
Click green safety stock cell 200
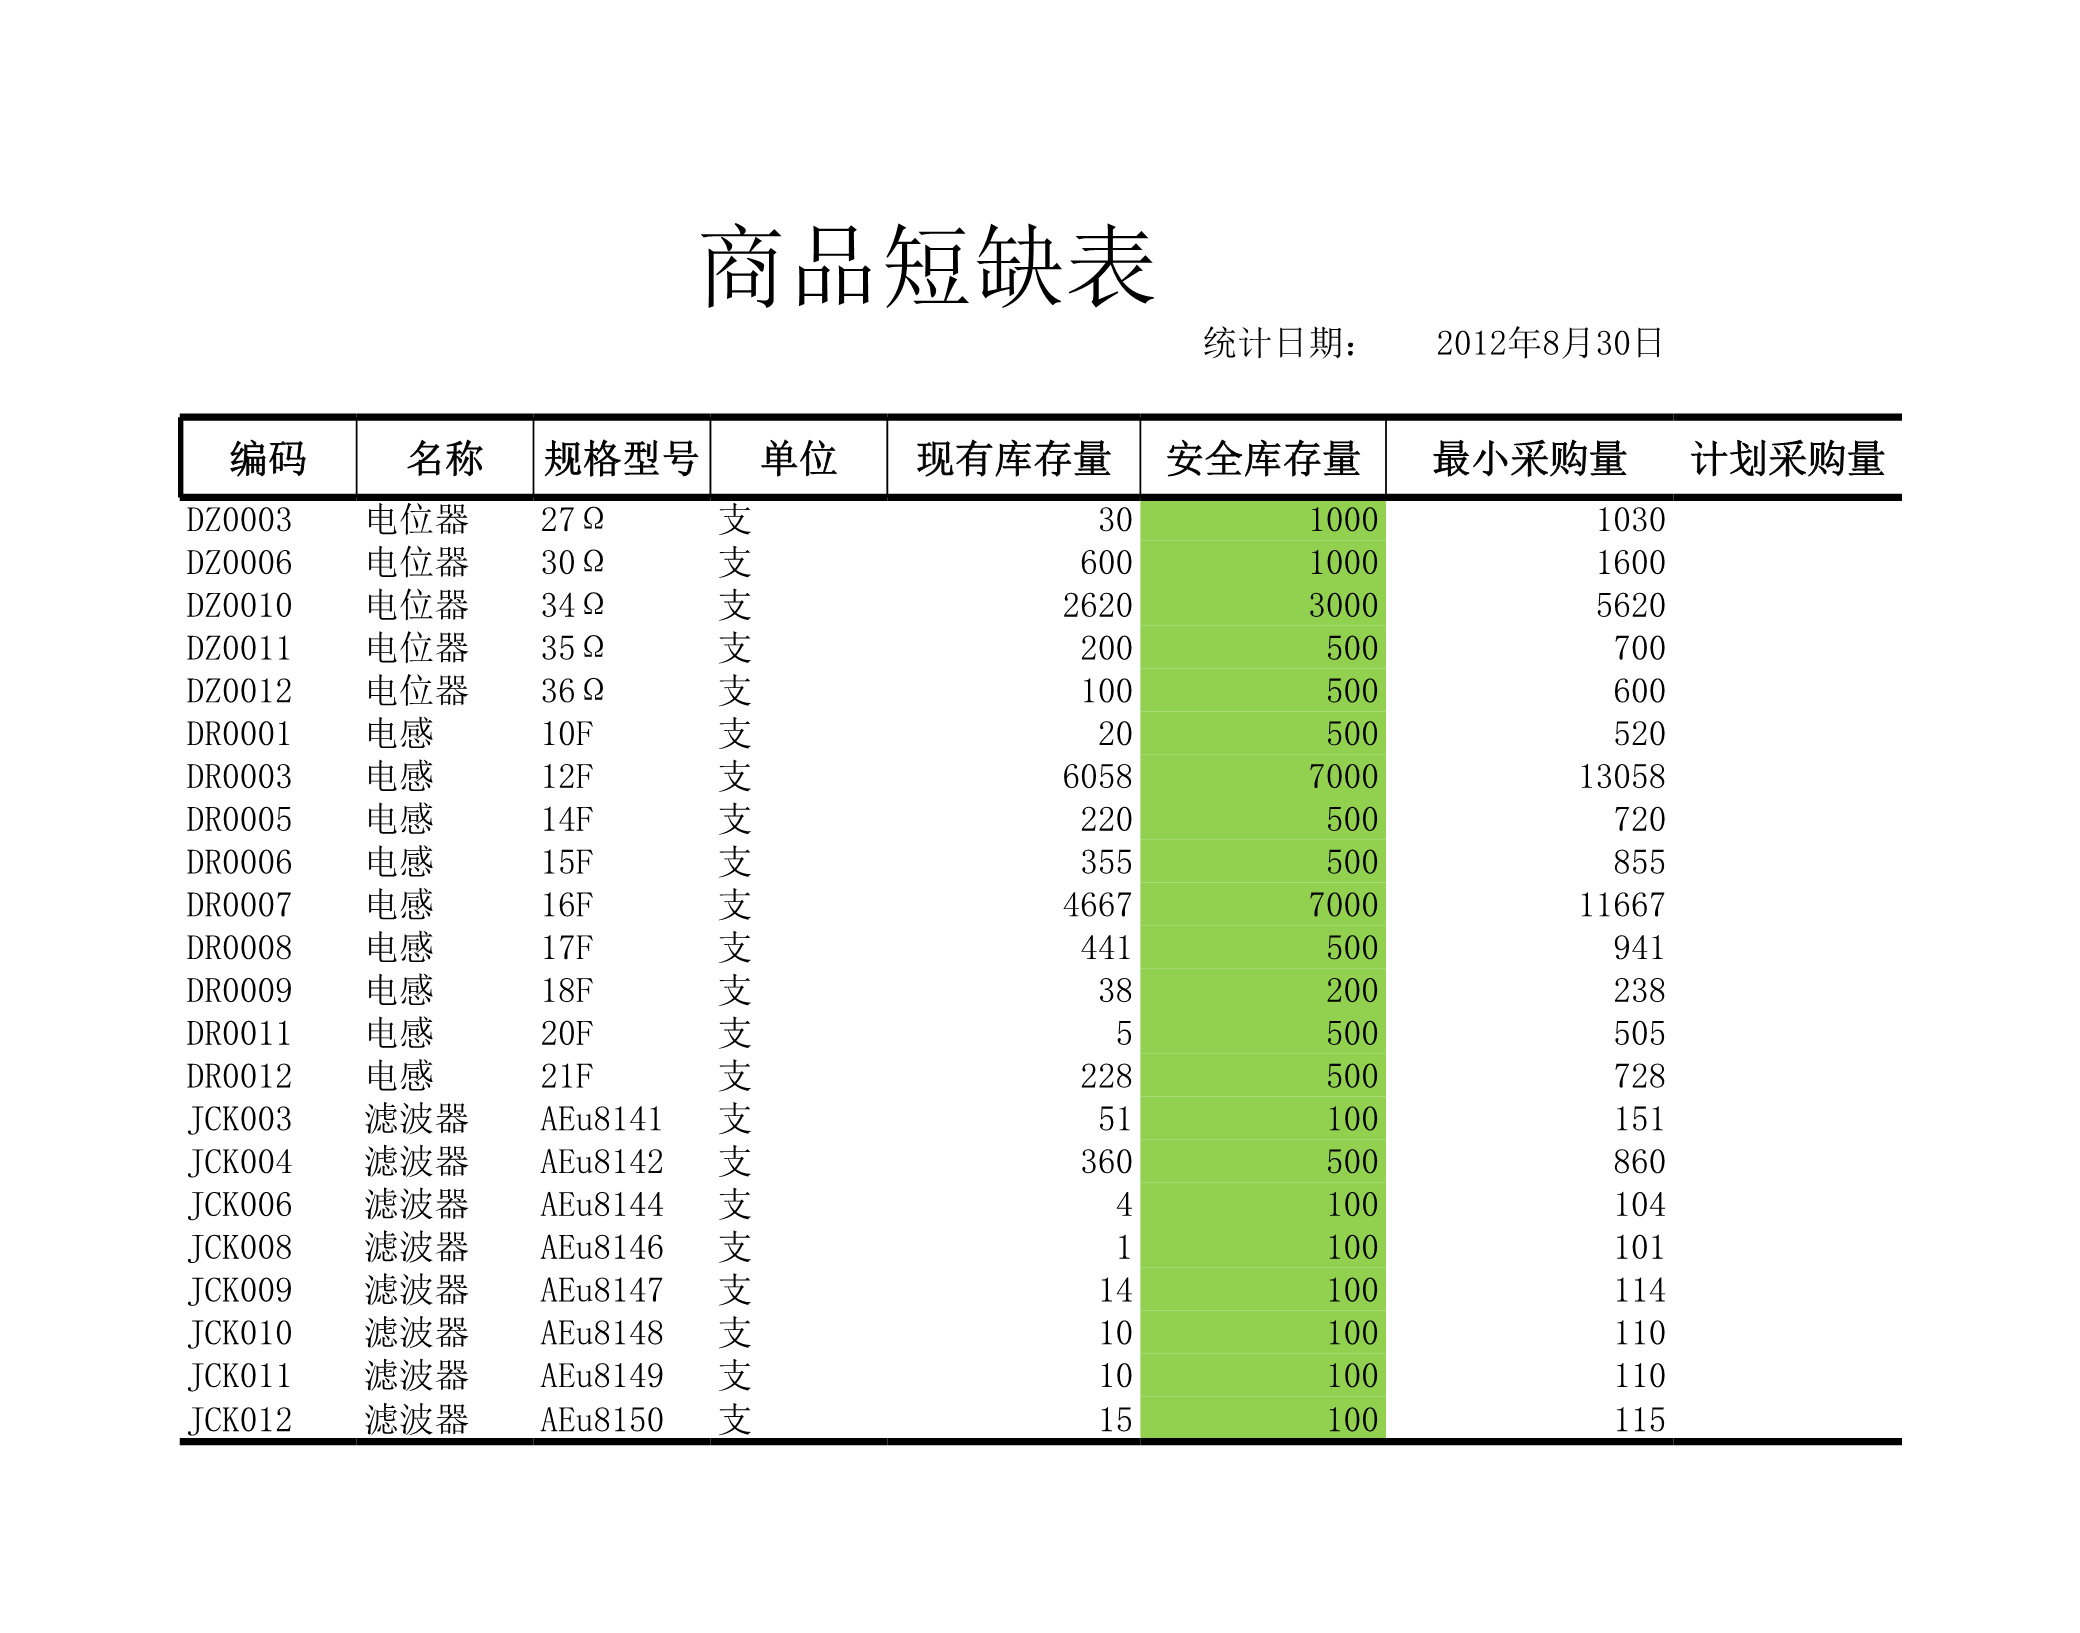pos(1351,990)
